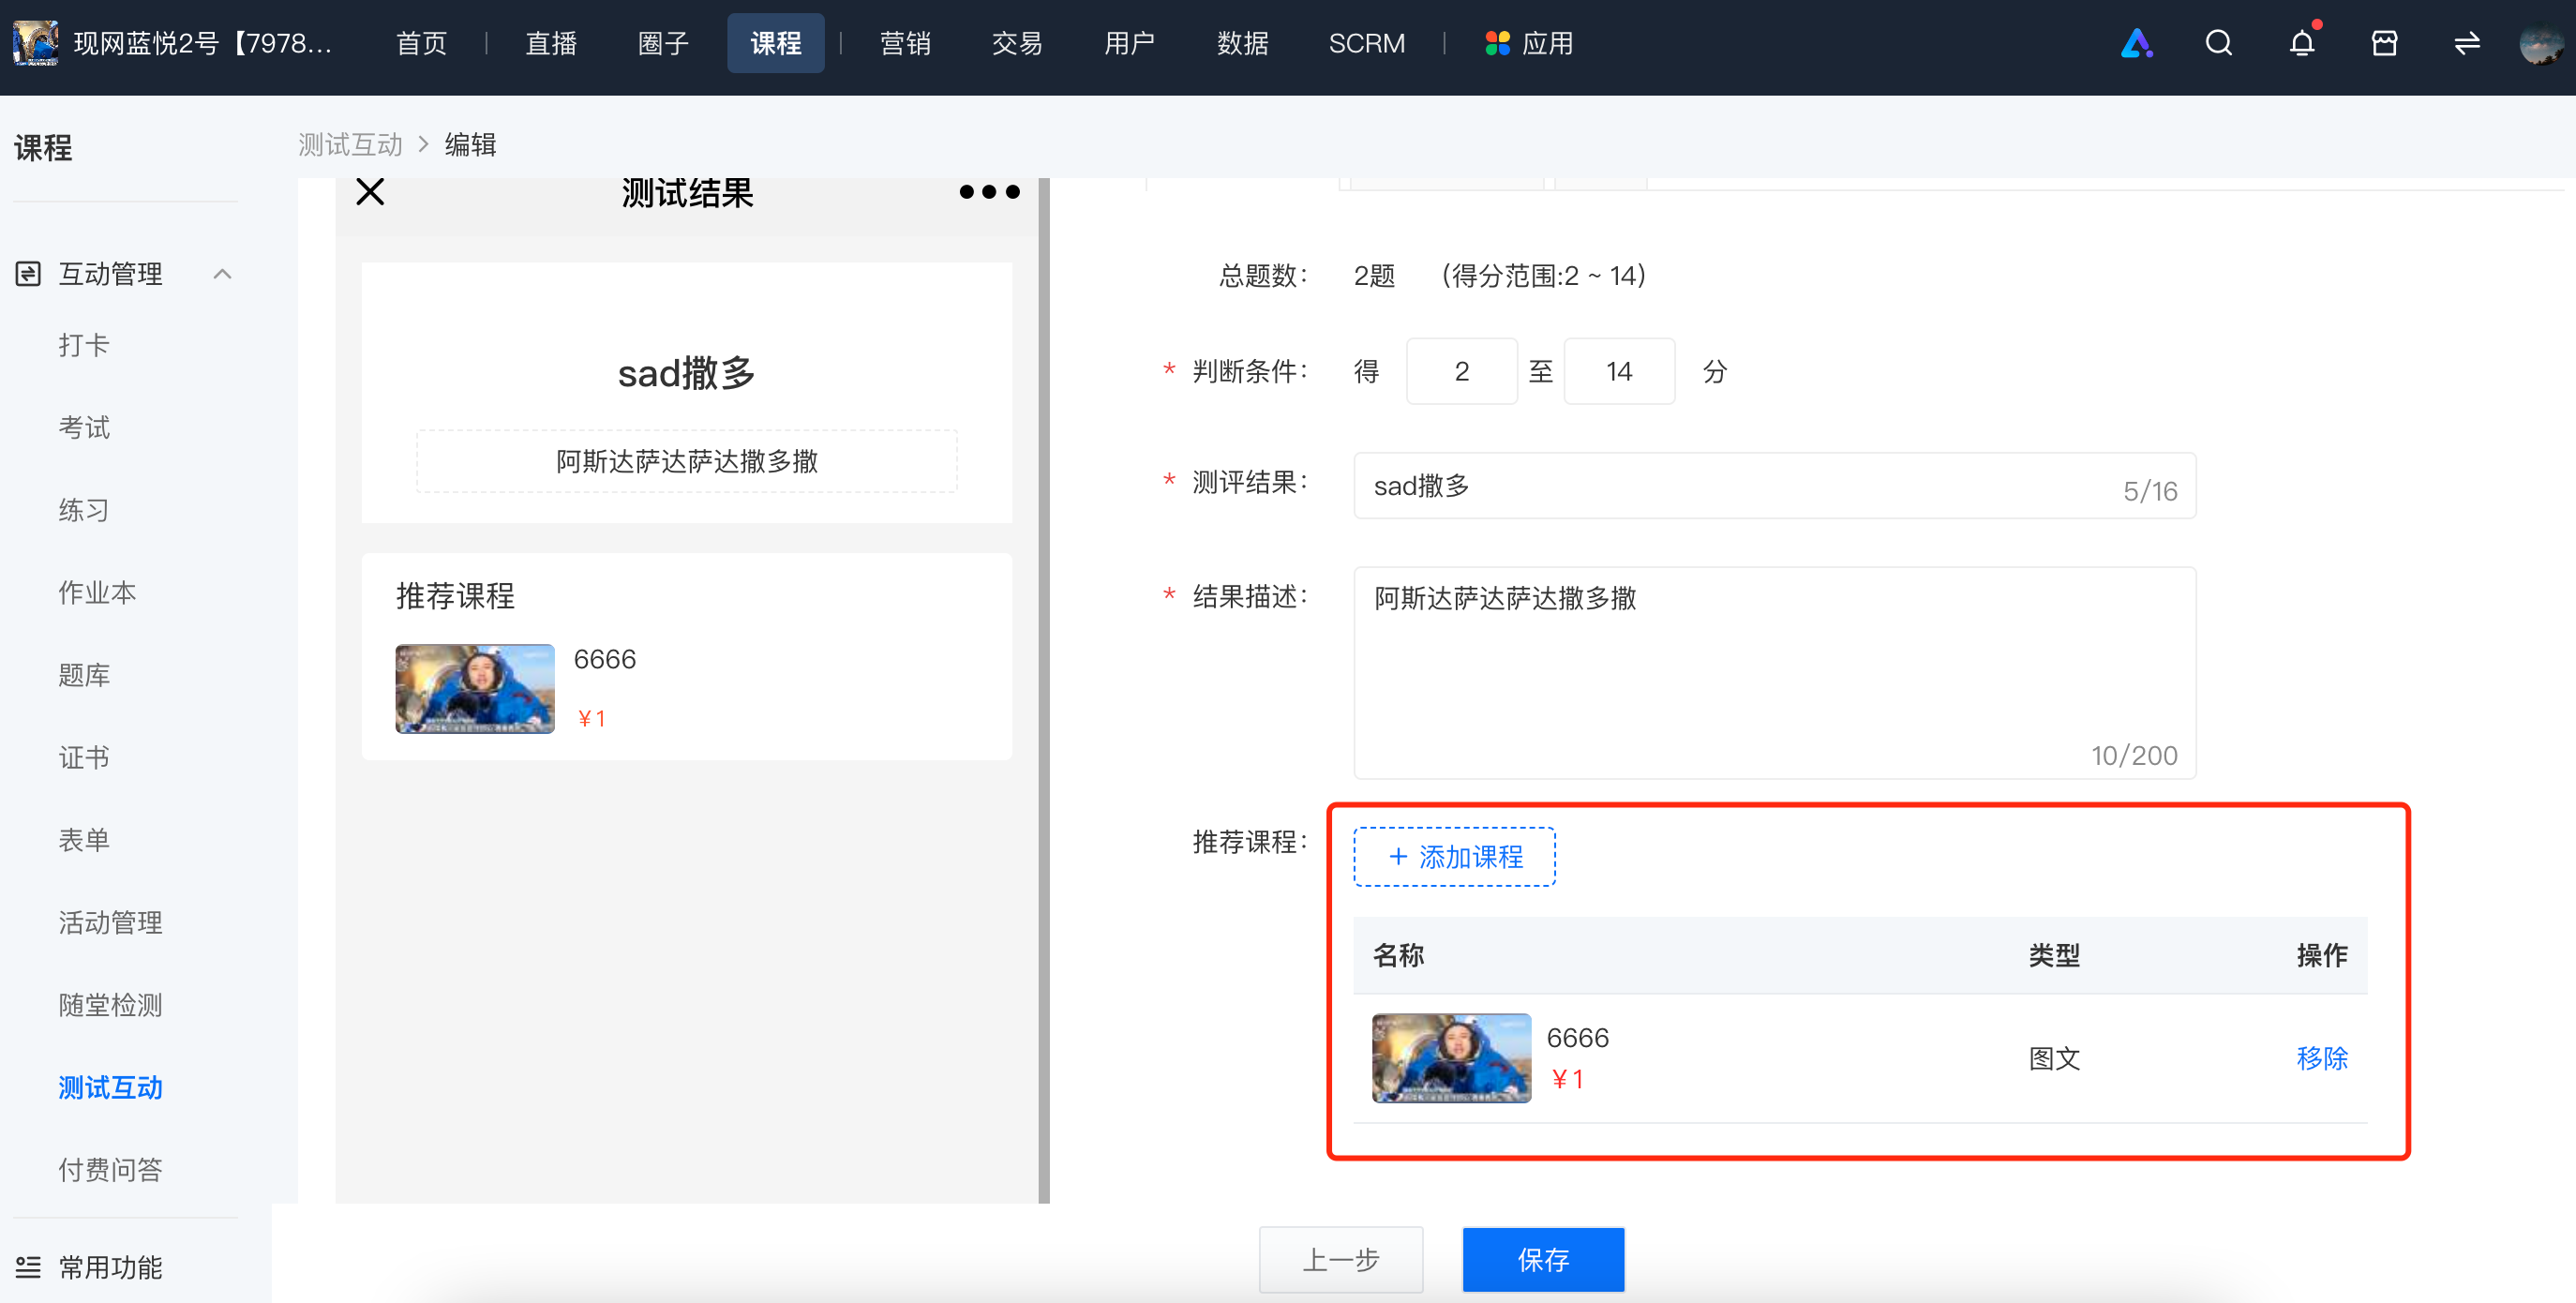
Task: Open the notification bell
Action: click(x=2301, y=43)
